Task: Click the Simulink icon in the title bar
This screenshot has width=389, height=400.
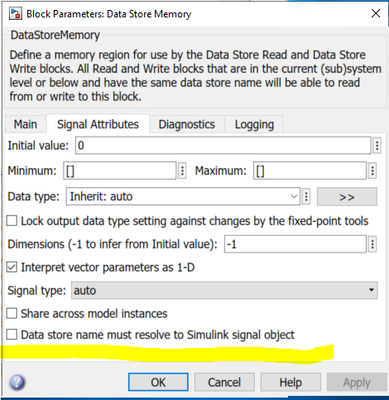Action: pos(15,14)
